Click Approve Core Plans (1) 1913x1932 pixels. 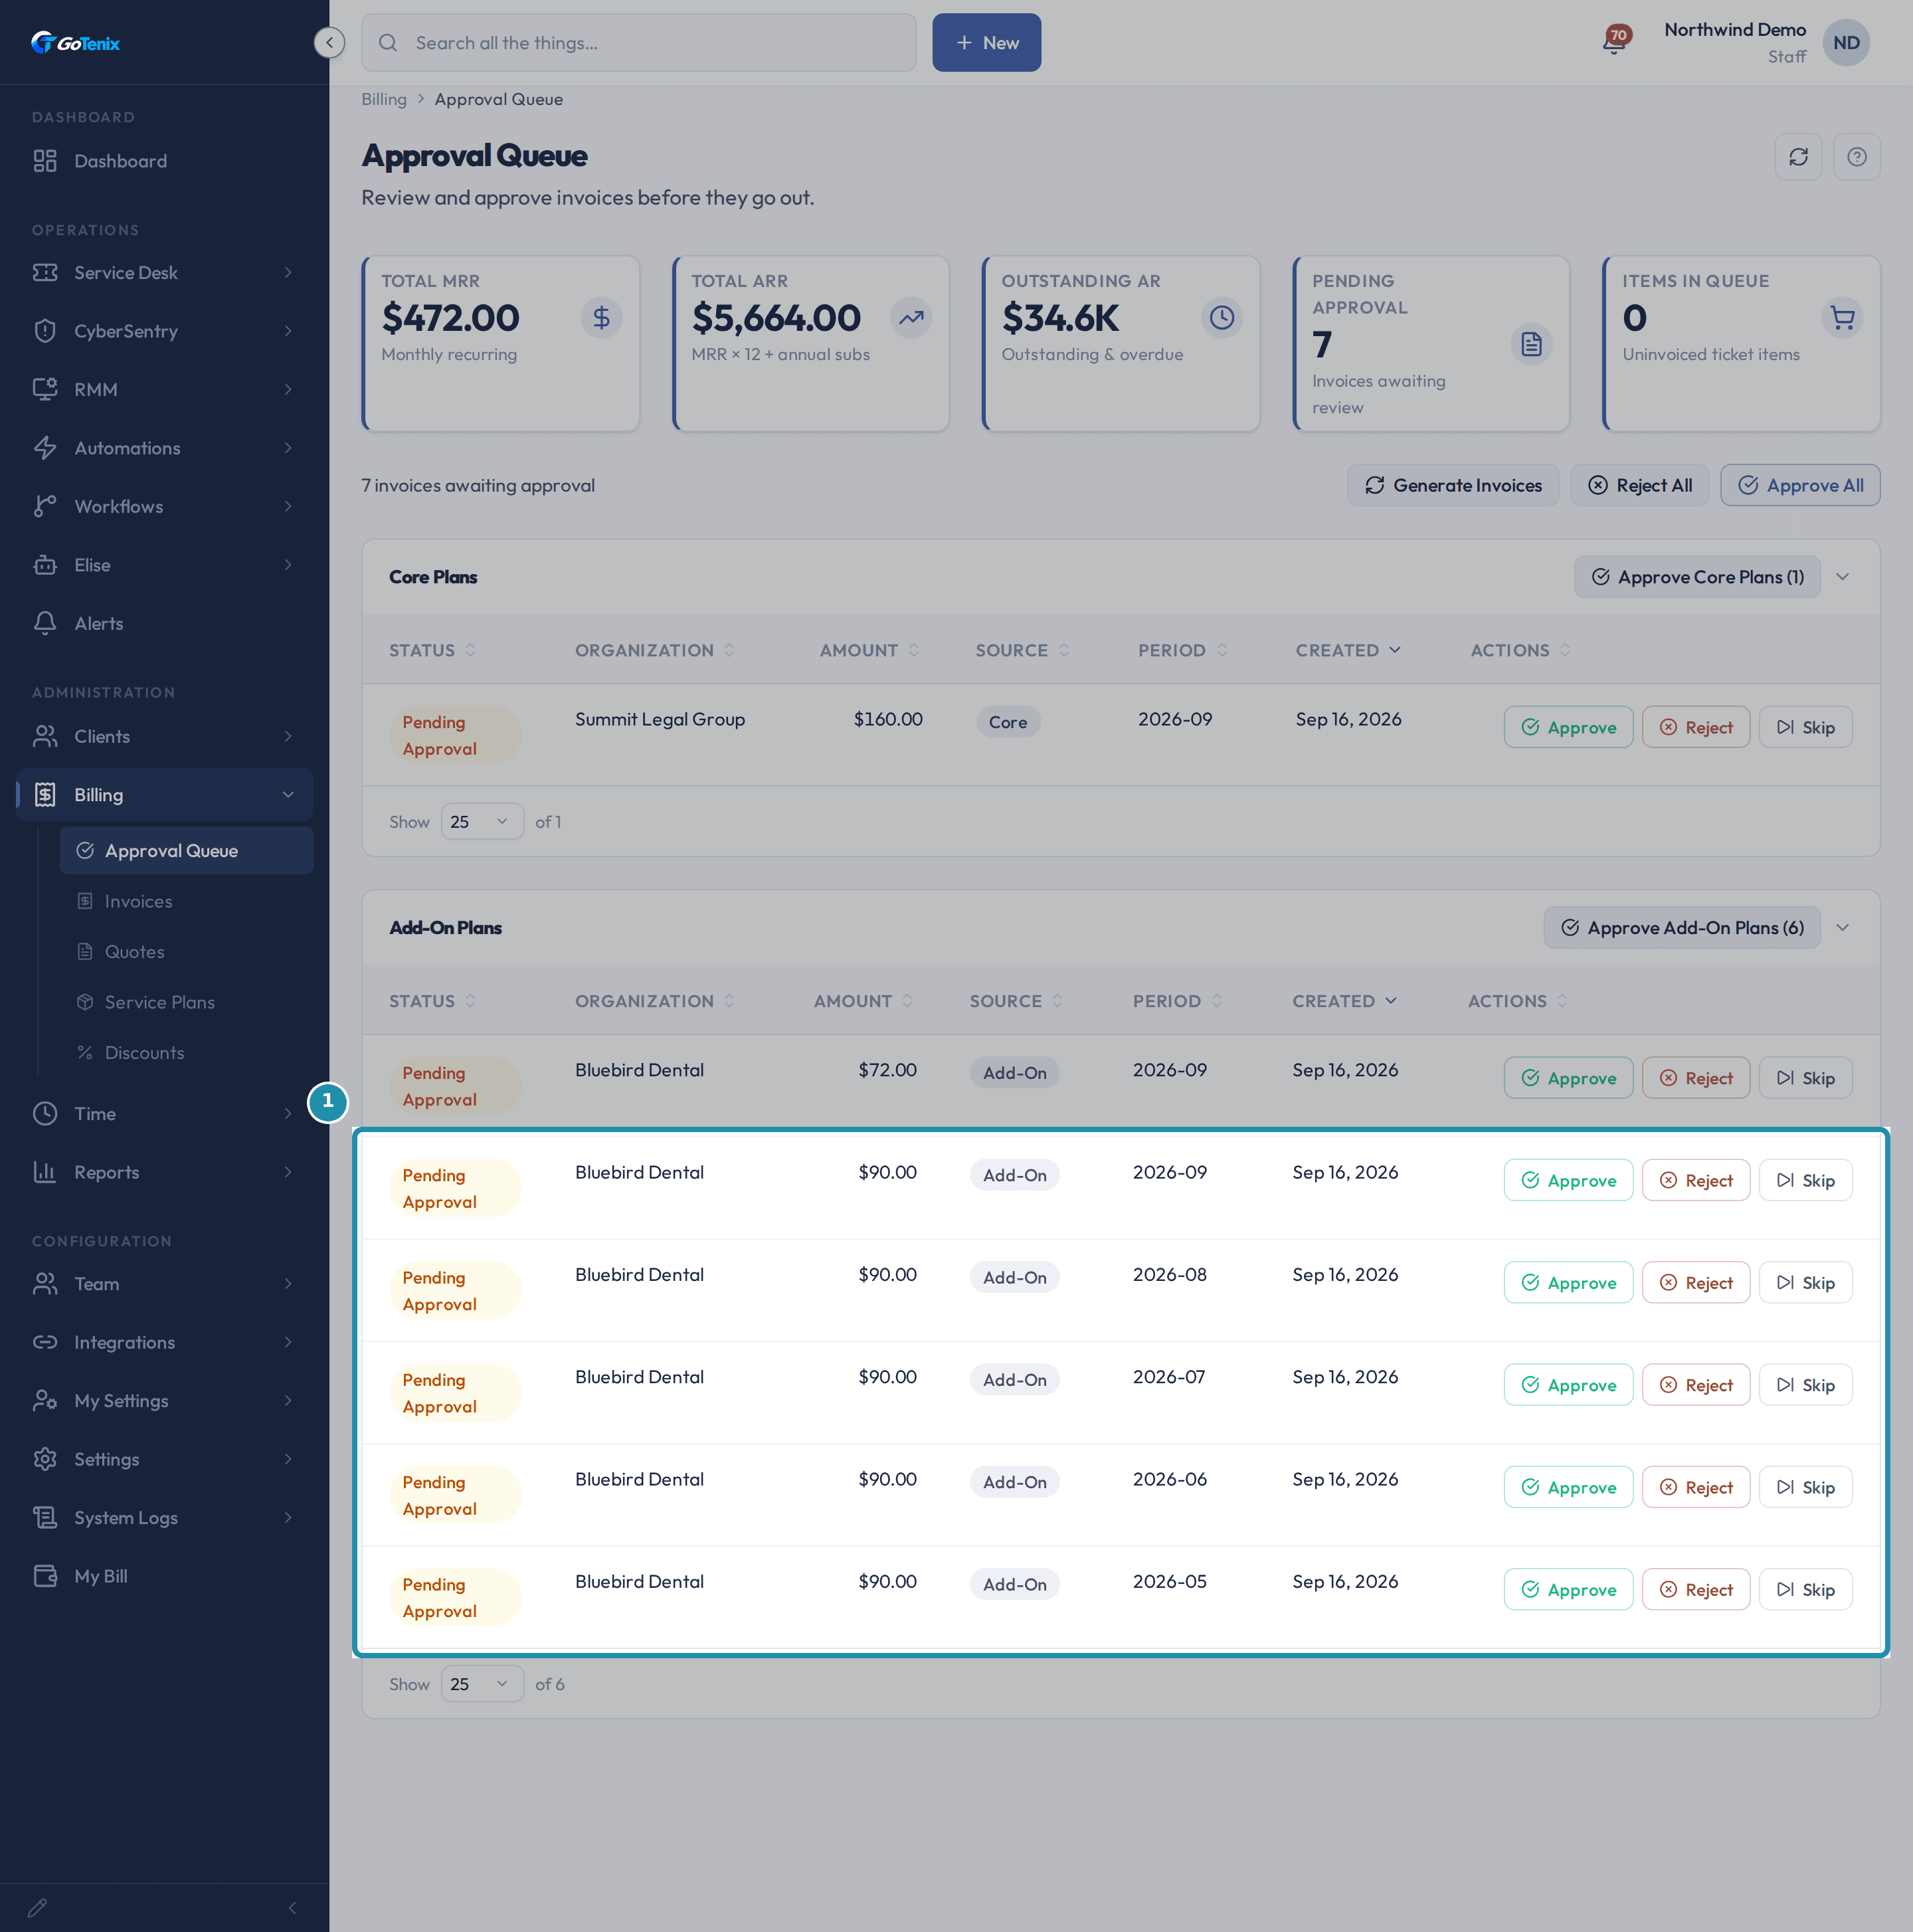(1697, 577)
